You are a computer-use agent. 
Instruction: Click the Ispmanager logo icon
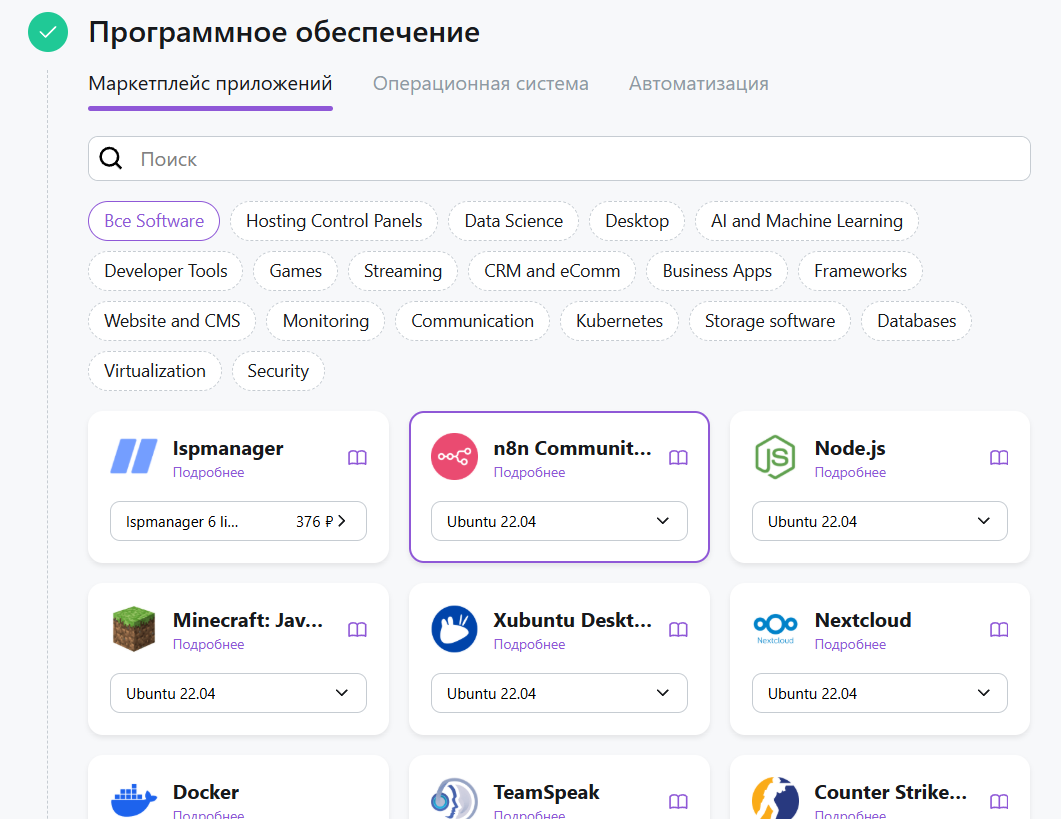point(134,457)
